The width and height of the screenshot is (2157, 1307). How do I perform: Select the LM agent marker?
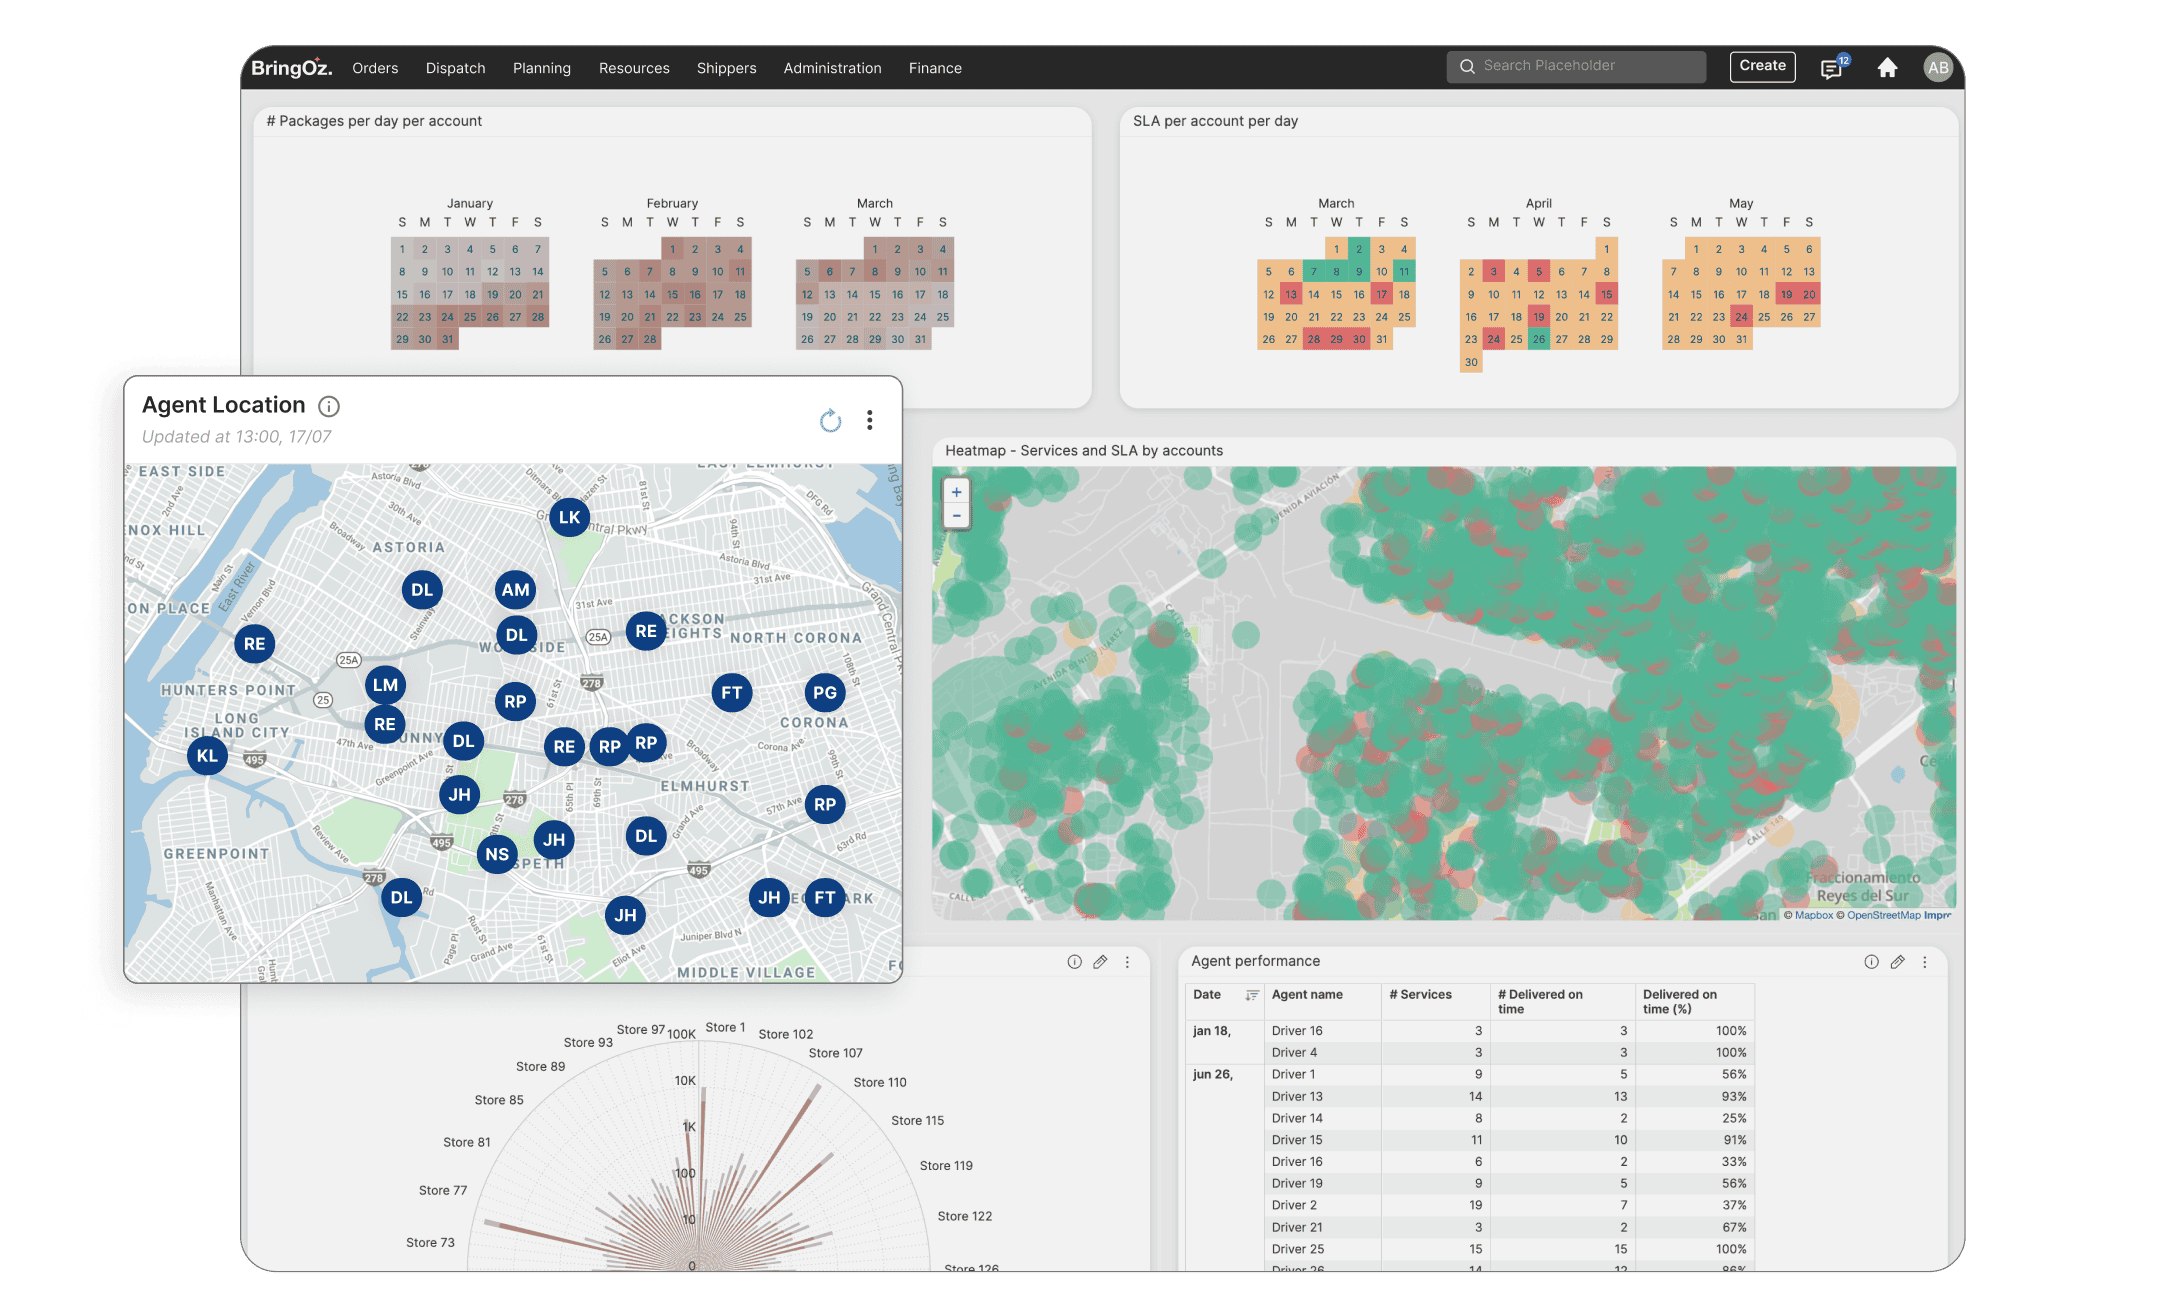pyautogui.click(x=385, y=685)
